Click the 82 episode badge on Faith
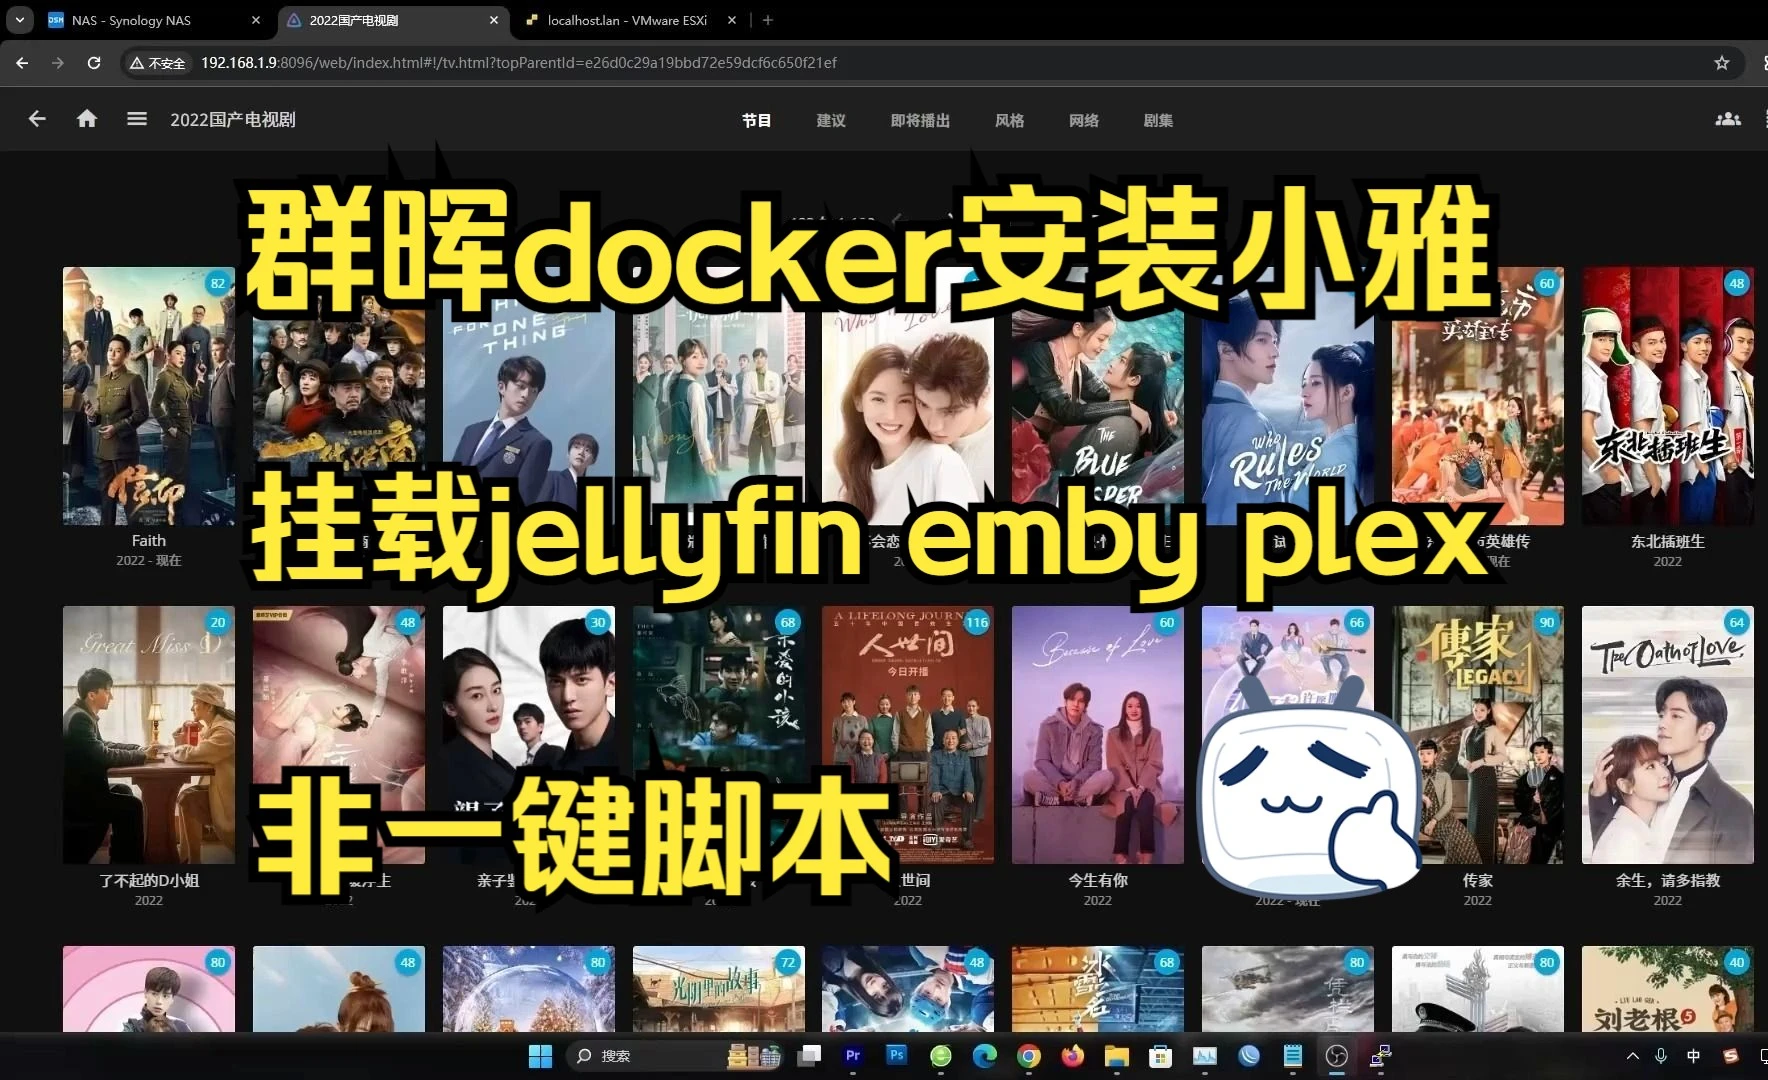 (x=218, y=283)
